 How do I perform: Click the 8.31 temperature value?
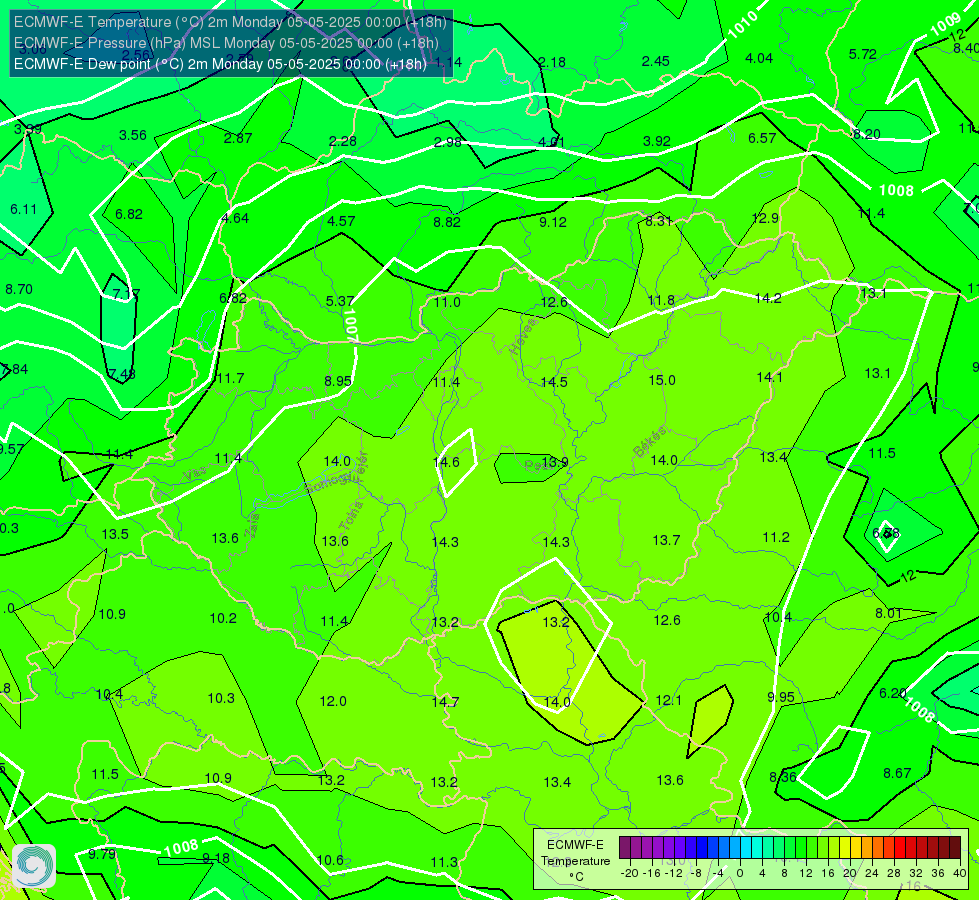[x=659, y=220]
